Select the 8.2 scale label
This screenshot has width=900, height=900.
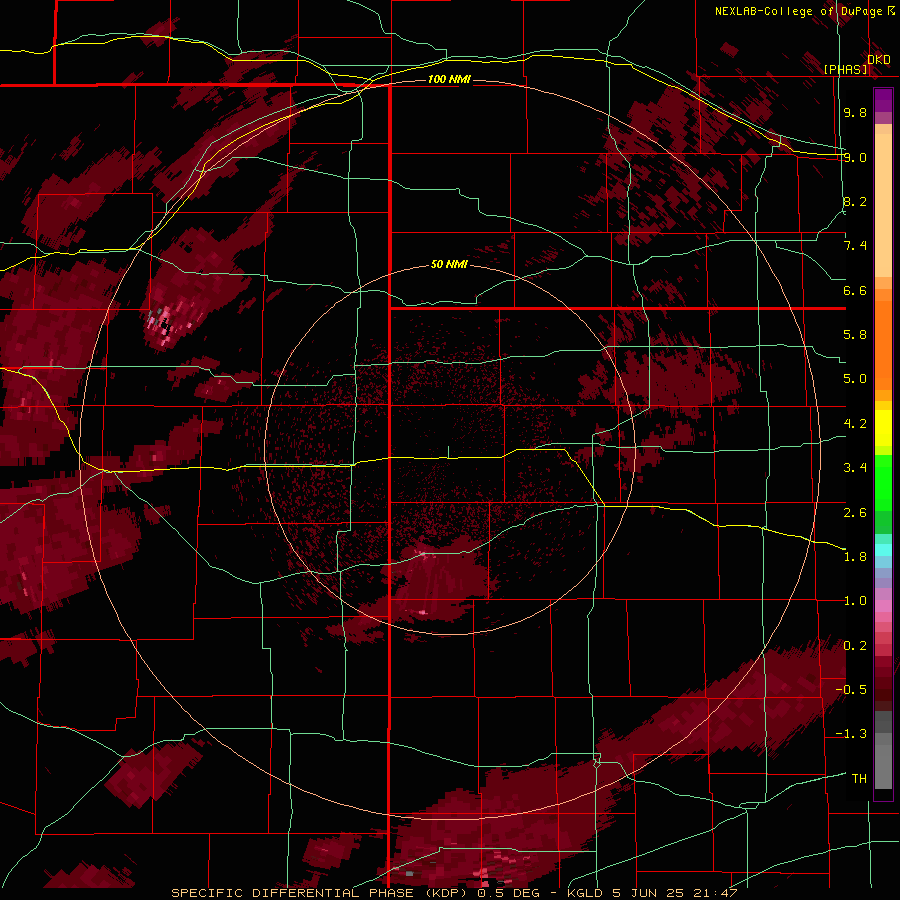[855, 201]
